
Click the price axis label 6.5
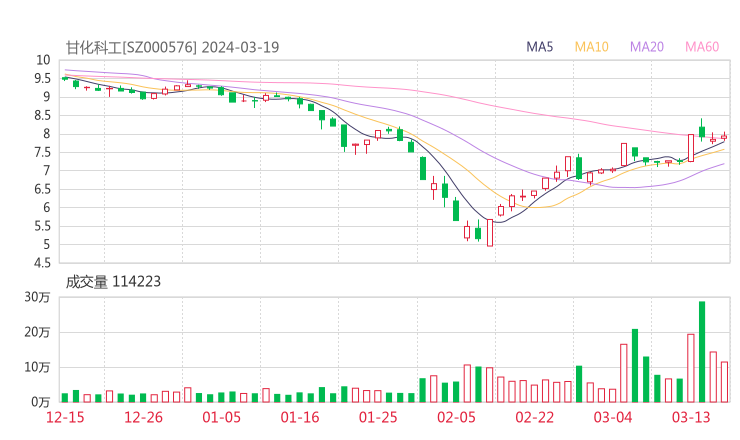click(x=42, y=189)
